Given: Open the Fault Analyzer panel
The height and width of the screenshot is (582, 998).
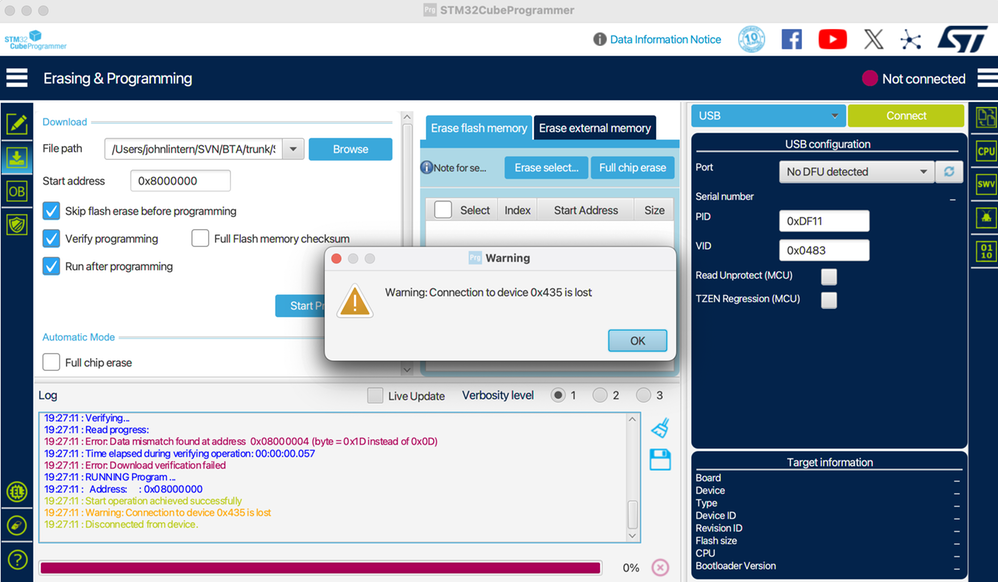Looking at the screenshot, I should pos(985,217).
